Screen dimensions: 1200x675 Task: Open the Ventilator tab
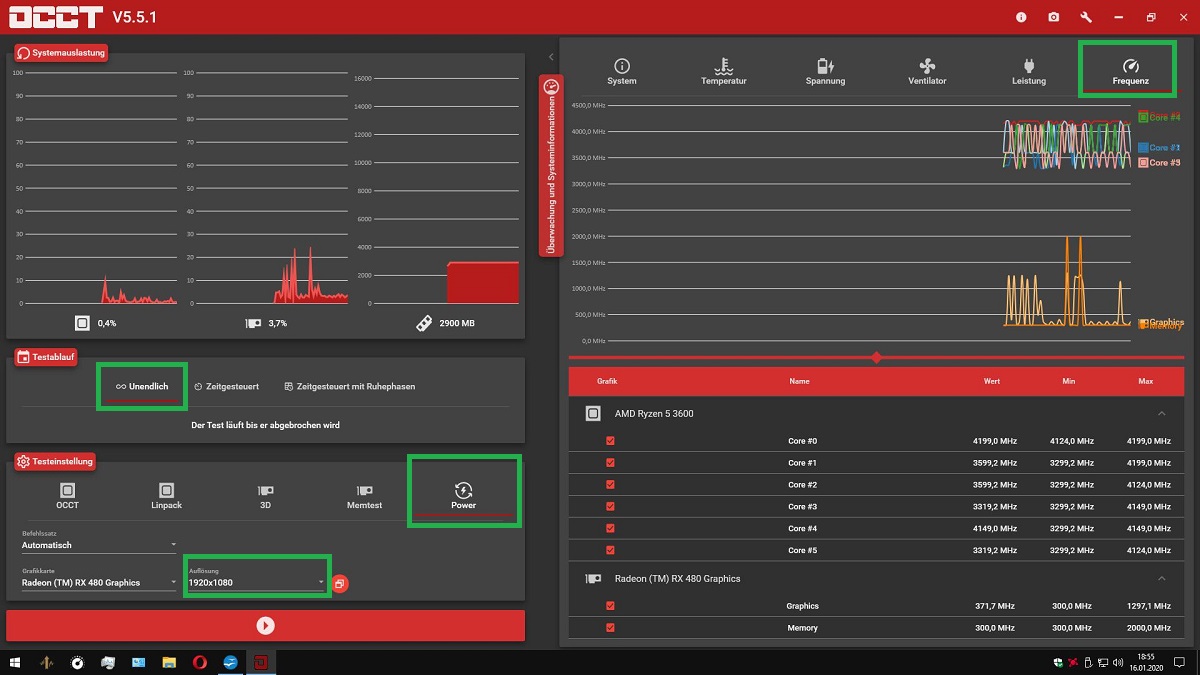click(927, 72)
